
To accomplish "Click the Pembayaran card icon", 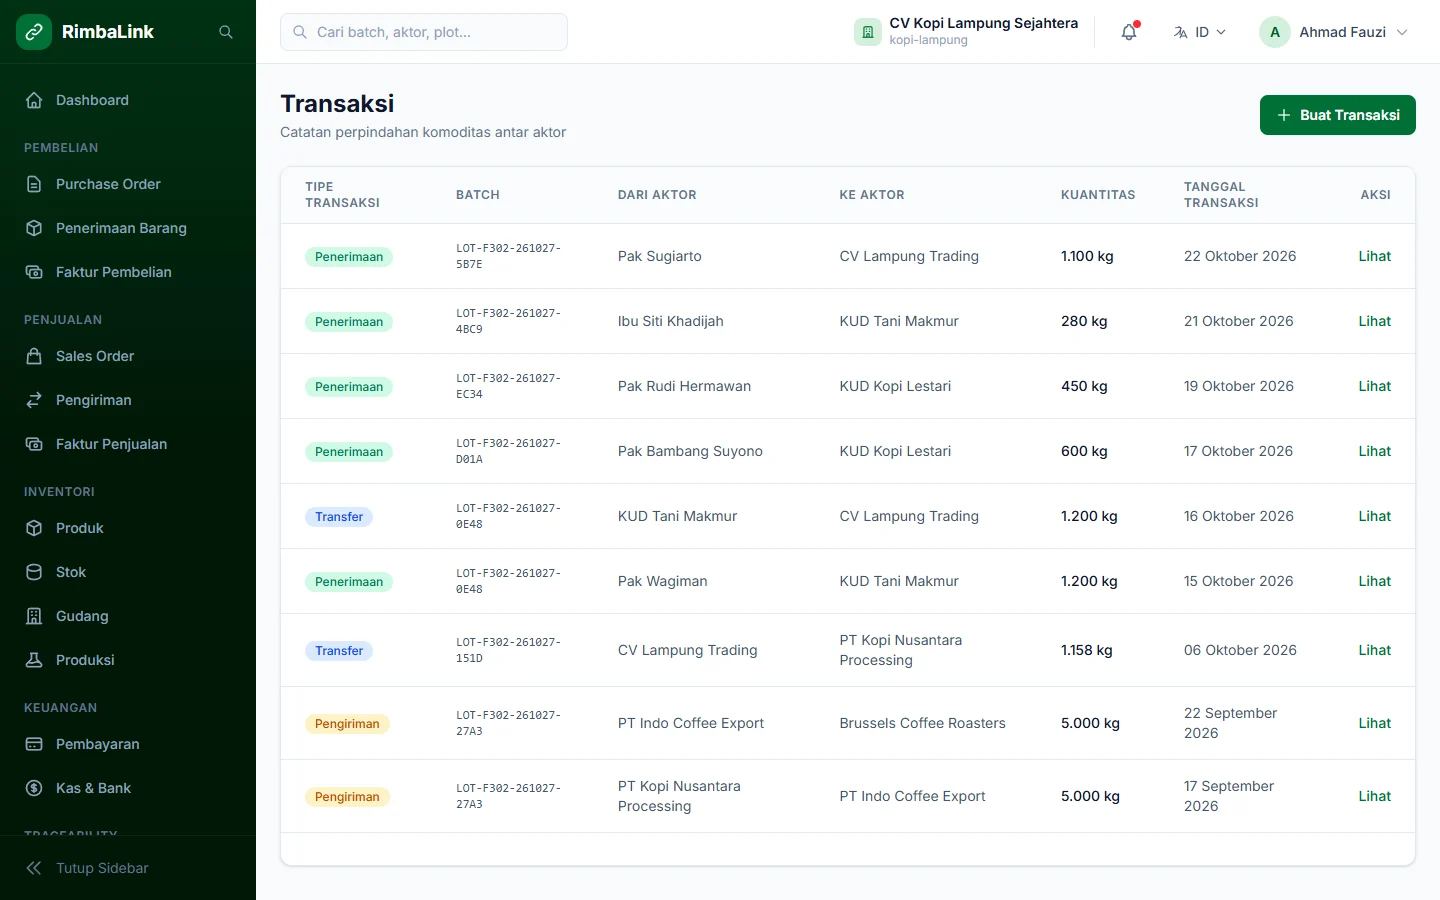I will (x=34, y=744).
